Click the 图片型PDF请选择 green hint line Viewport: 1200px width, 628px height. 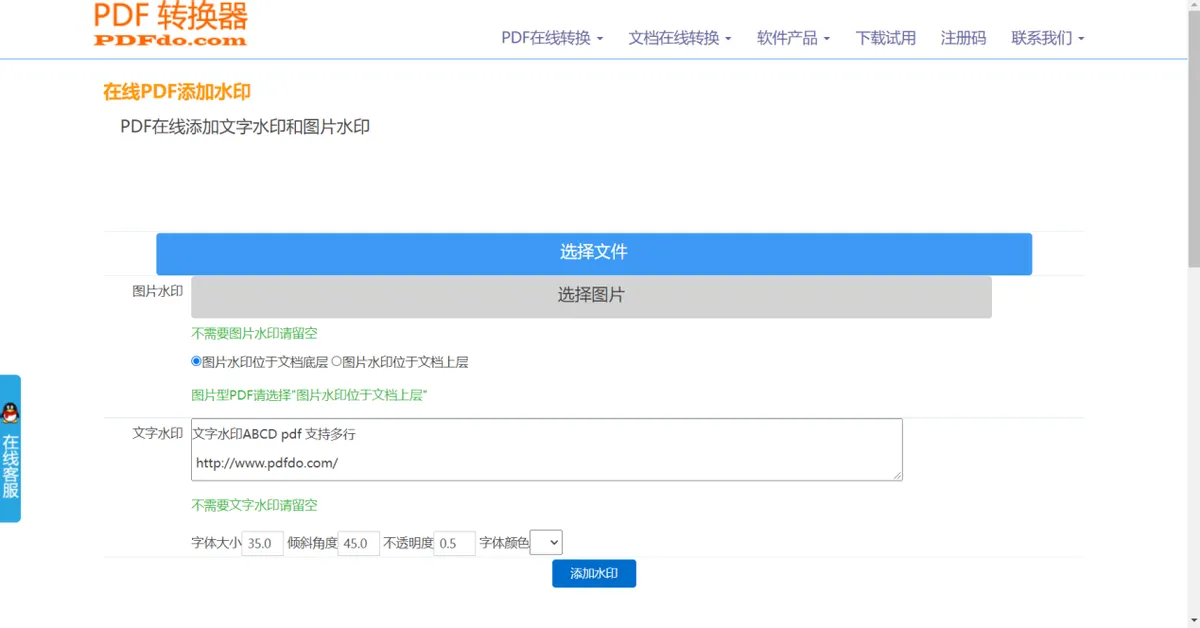pos(309,395)
